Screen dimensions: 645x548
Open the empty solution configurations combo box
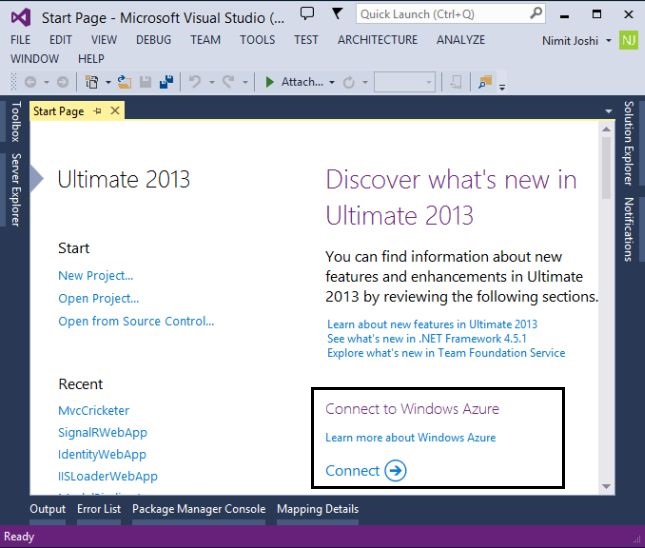pyautogui.click(x=405, y=82)
